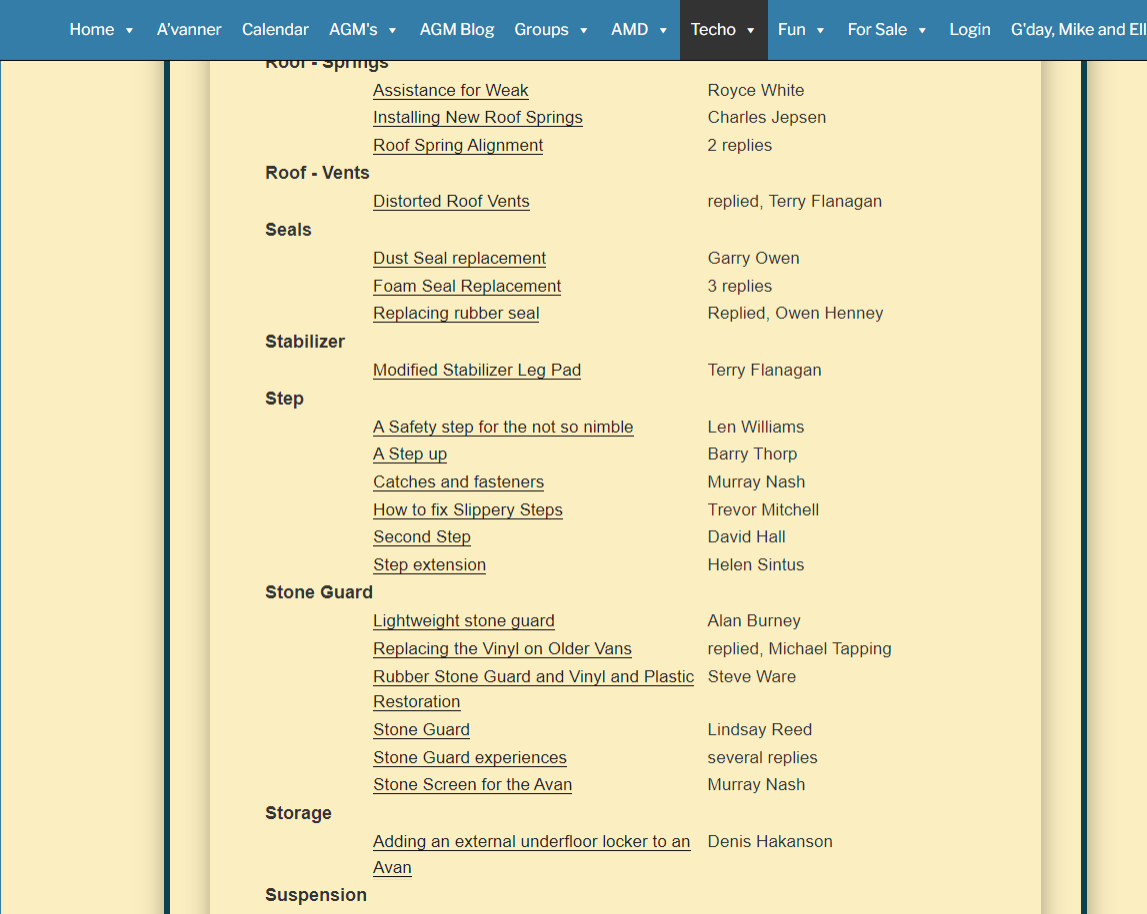
Task: Click the Login menu item
Action: tap(969, 29)
